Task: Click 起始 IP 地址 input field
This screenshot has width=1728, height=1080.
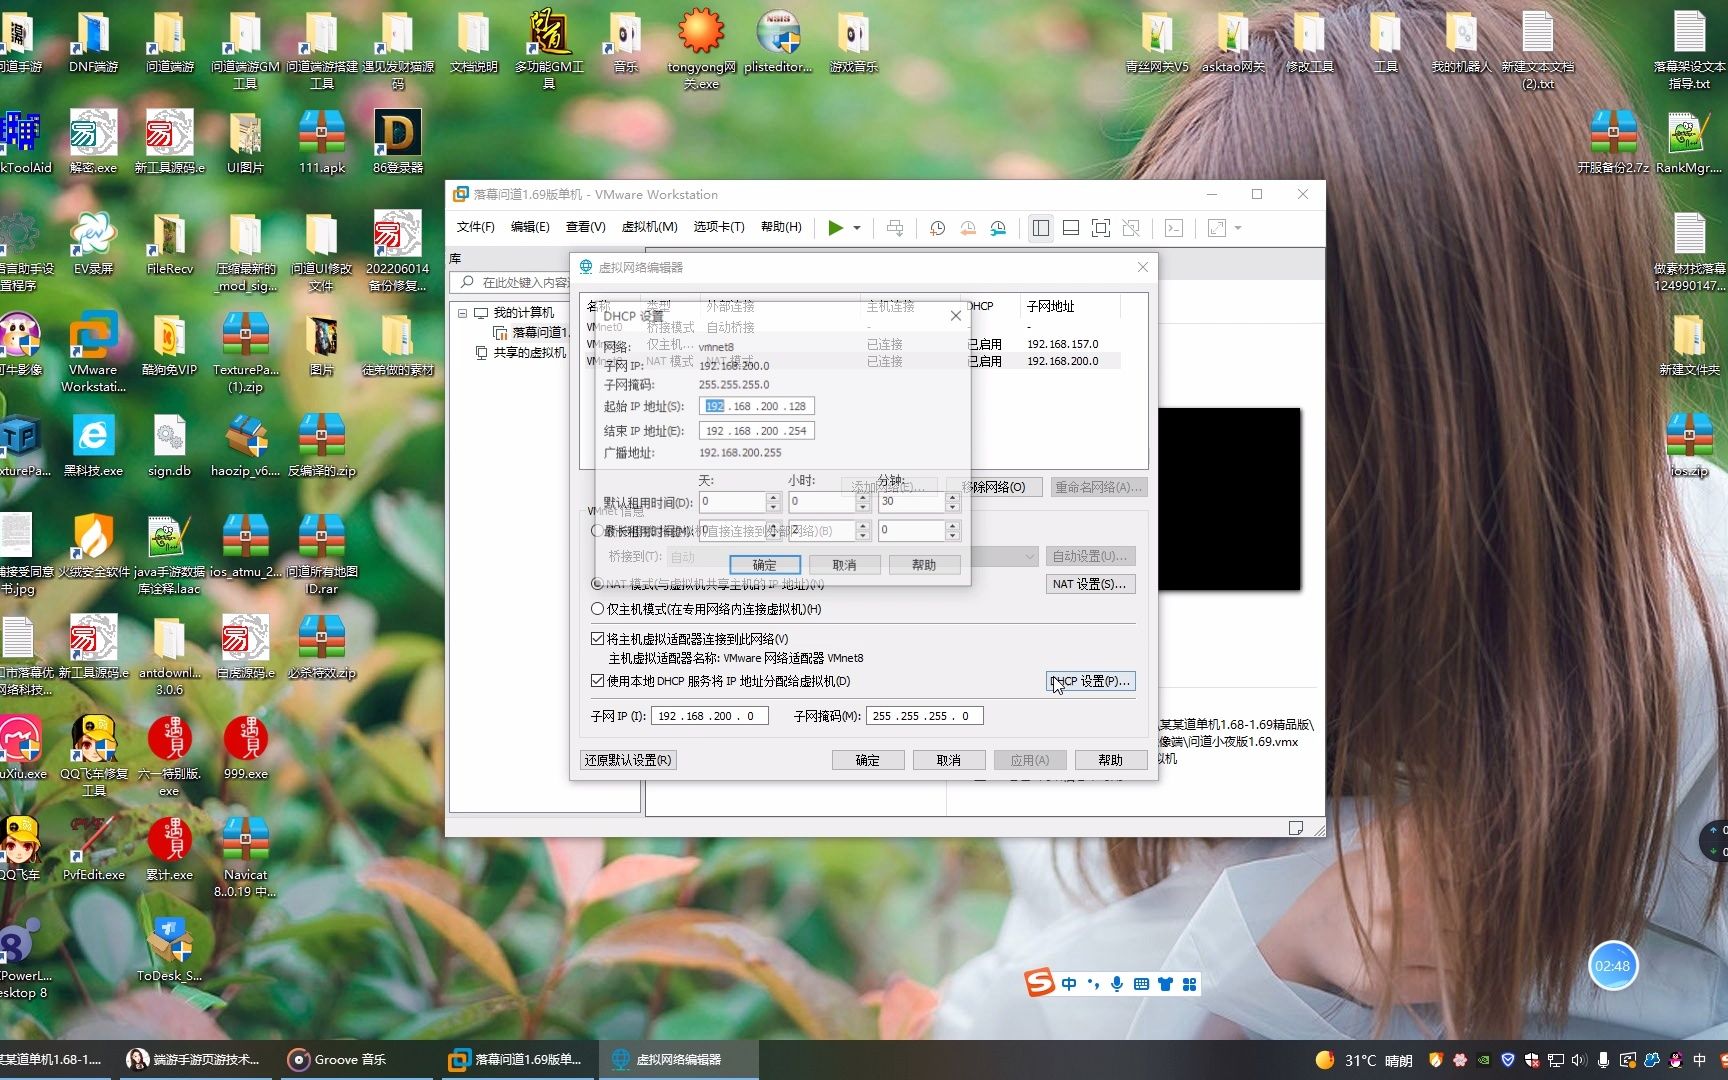Action: click(757, 406)
